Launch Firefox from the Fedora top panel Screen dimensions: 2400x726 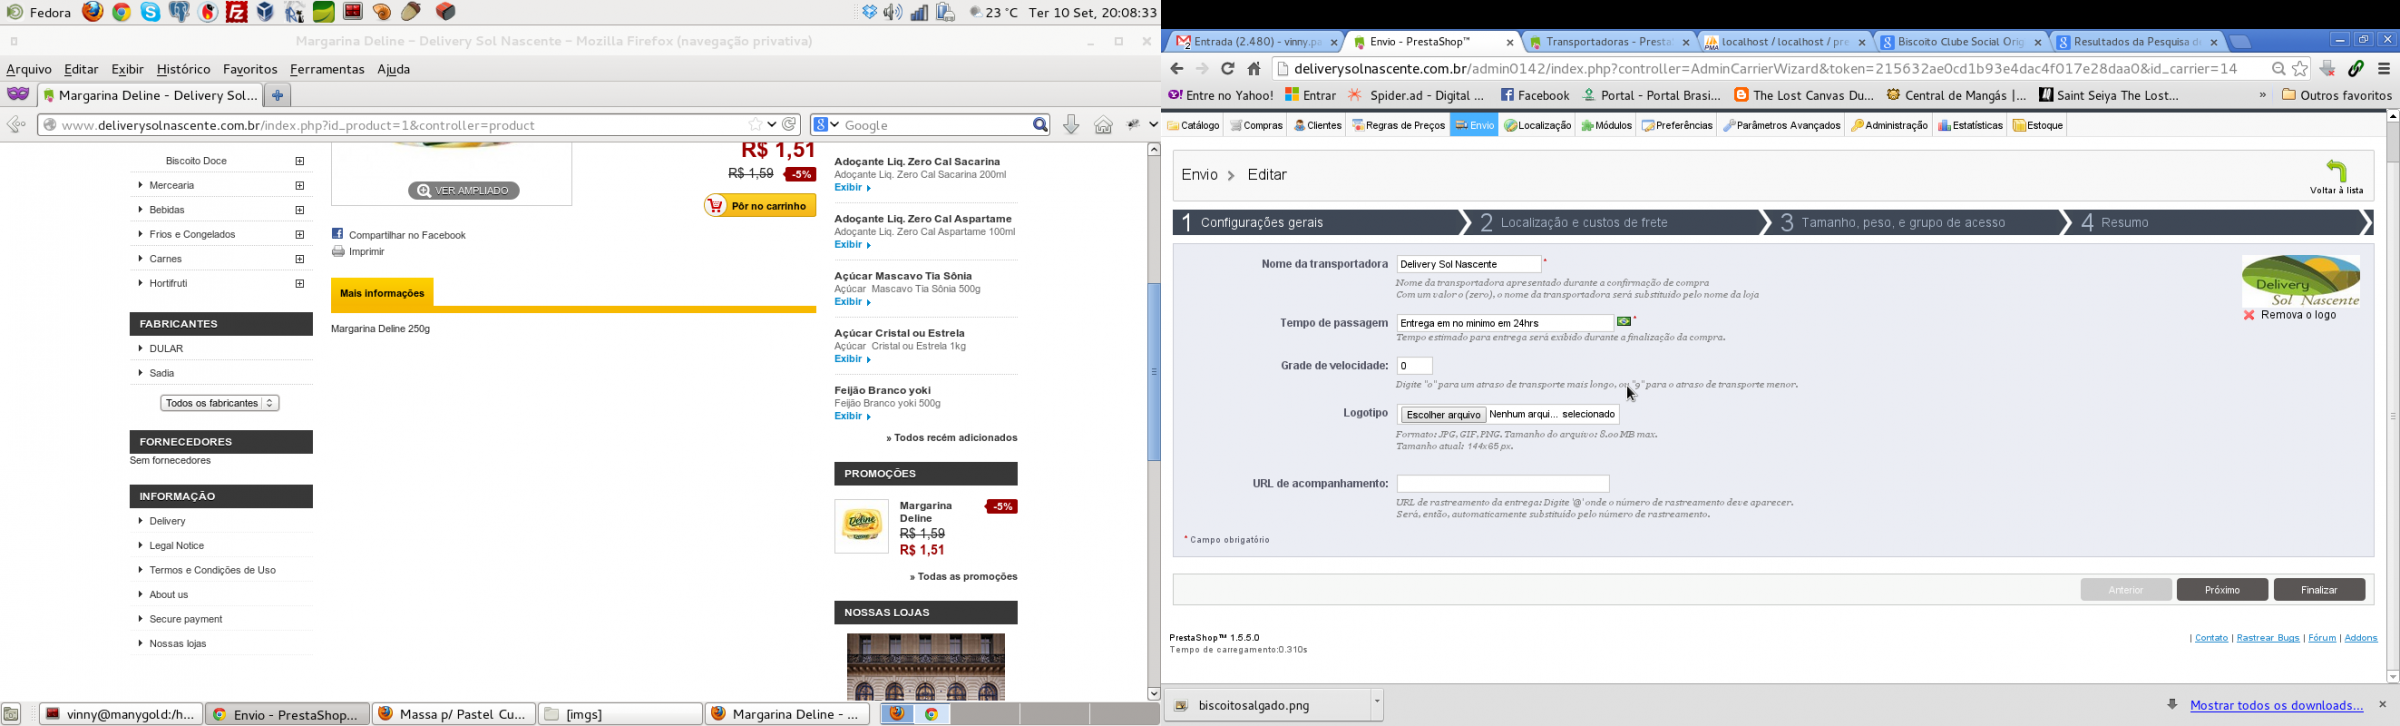[93, 12]
